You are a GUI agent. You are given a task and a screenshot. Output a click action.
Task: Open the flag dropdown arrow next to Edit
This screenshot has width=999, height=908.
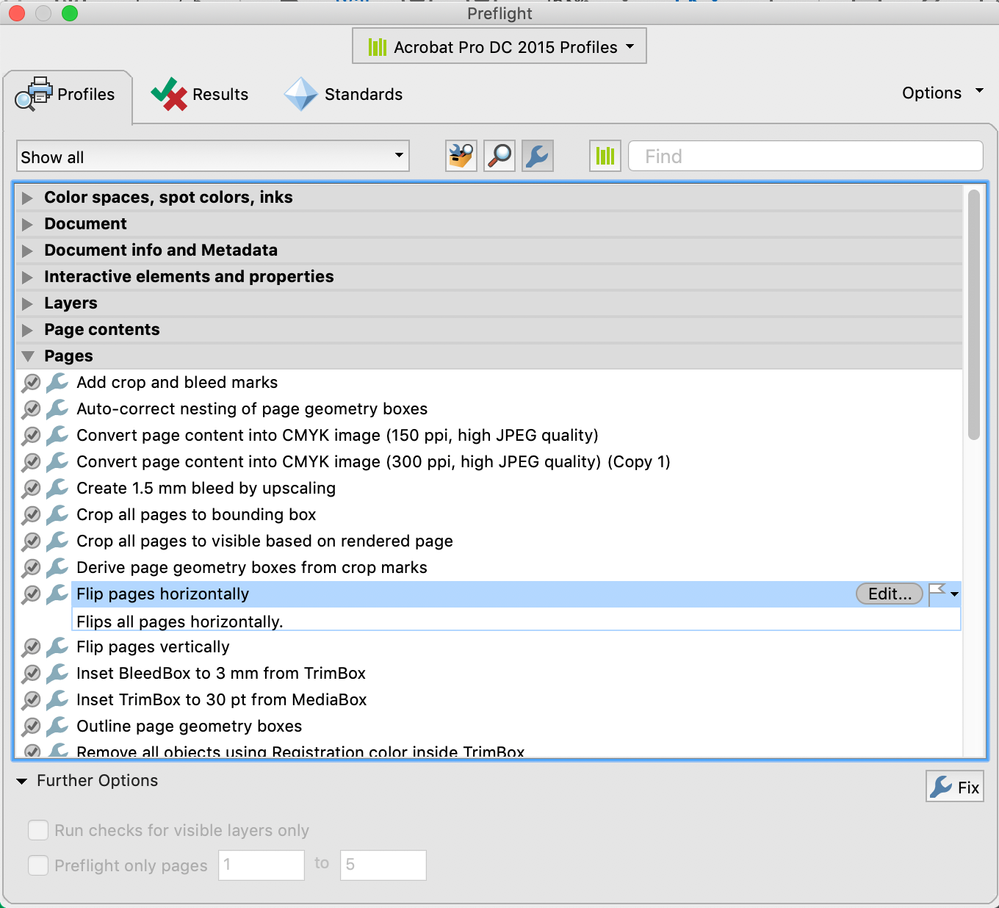[x=954, y=594]
